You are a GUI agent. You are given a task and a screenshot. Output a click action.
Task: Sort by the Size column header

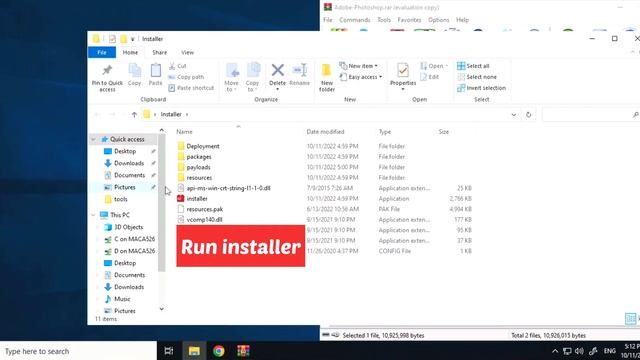[444, 132]
